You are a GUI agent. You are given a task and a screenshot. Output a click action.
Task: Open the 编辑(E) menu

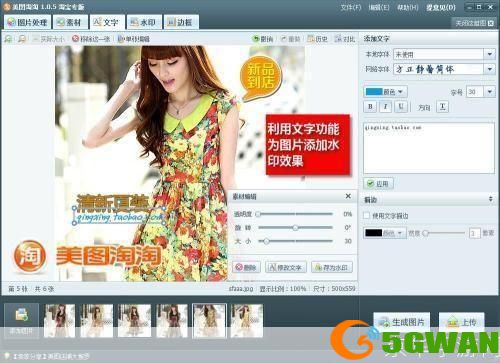379,7
